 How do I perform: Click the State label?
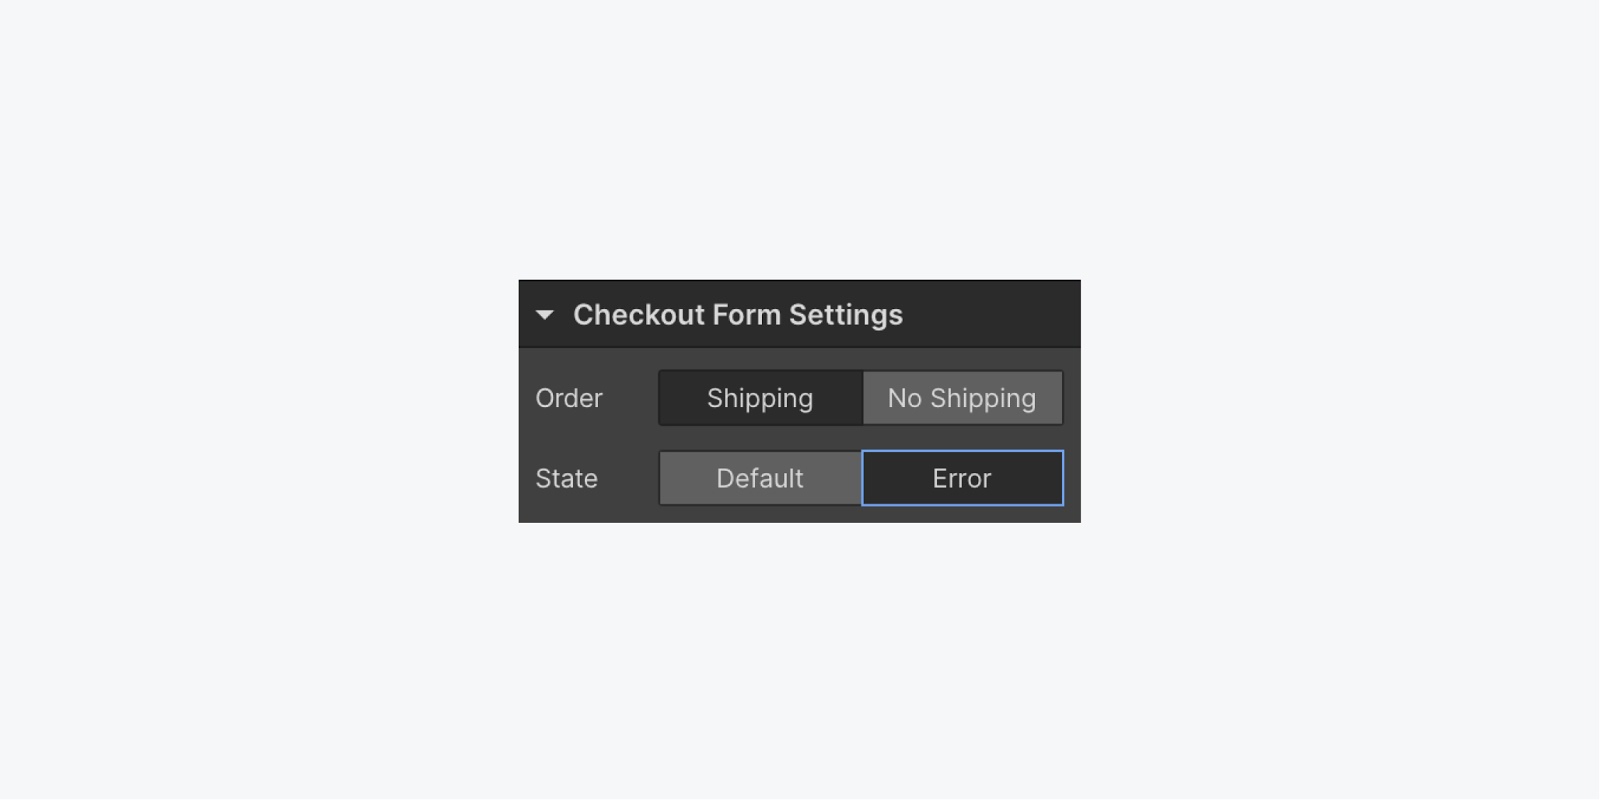click(566, 478)
